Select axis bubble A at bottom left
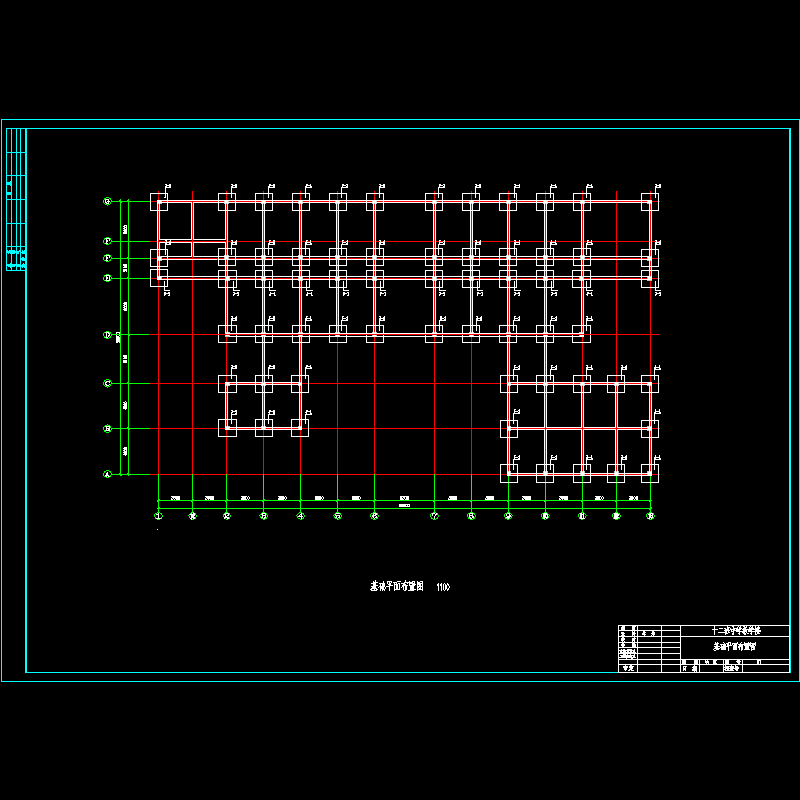Viewport: 800px width, 800px height. click(x=108, y=475)
